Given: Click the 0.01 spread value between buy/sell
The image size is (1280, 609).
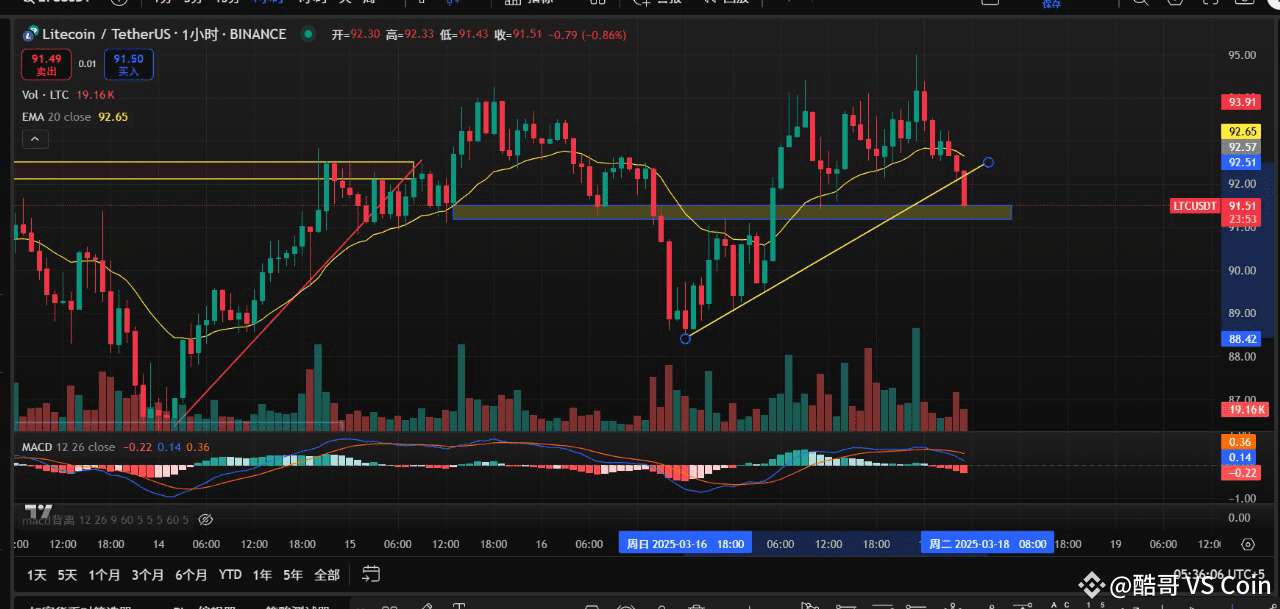Looking at the screenshot, I should coord(88,64).
